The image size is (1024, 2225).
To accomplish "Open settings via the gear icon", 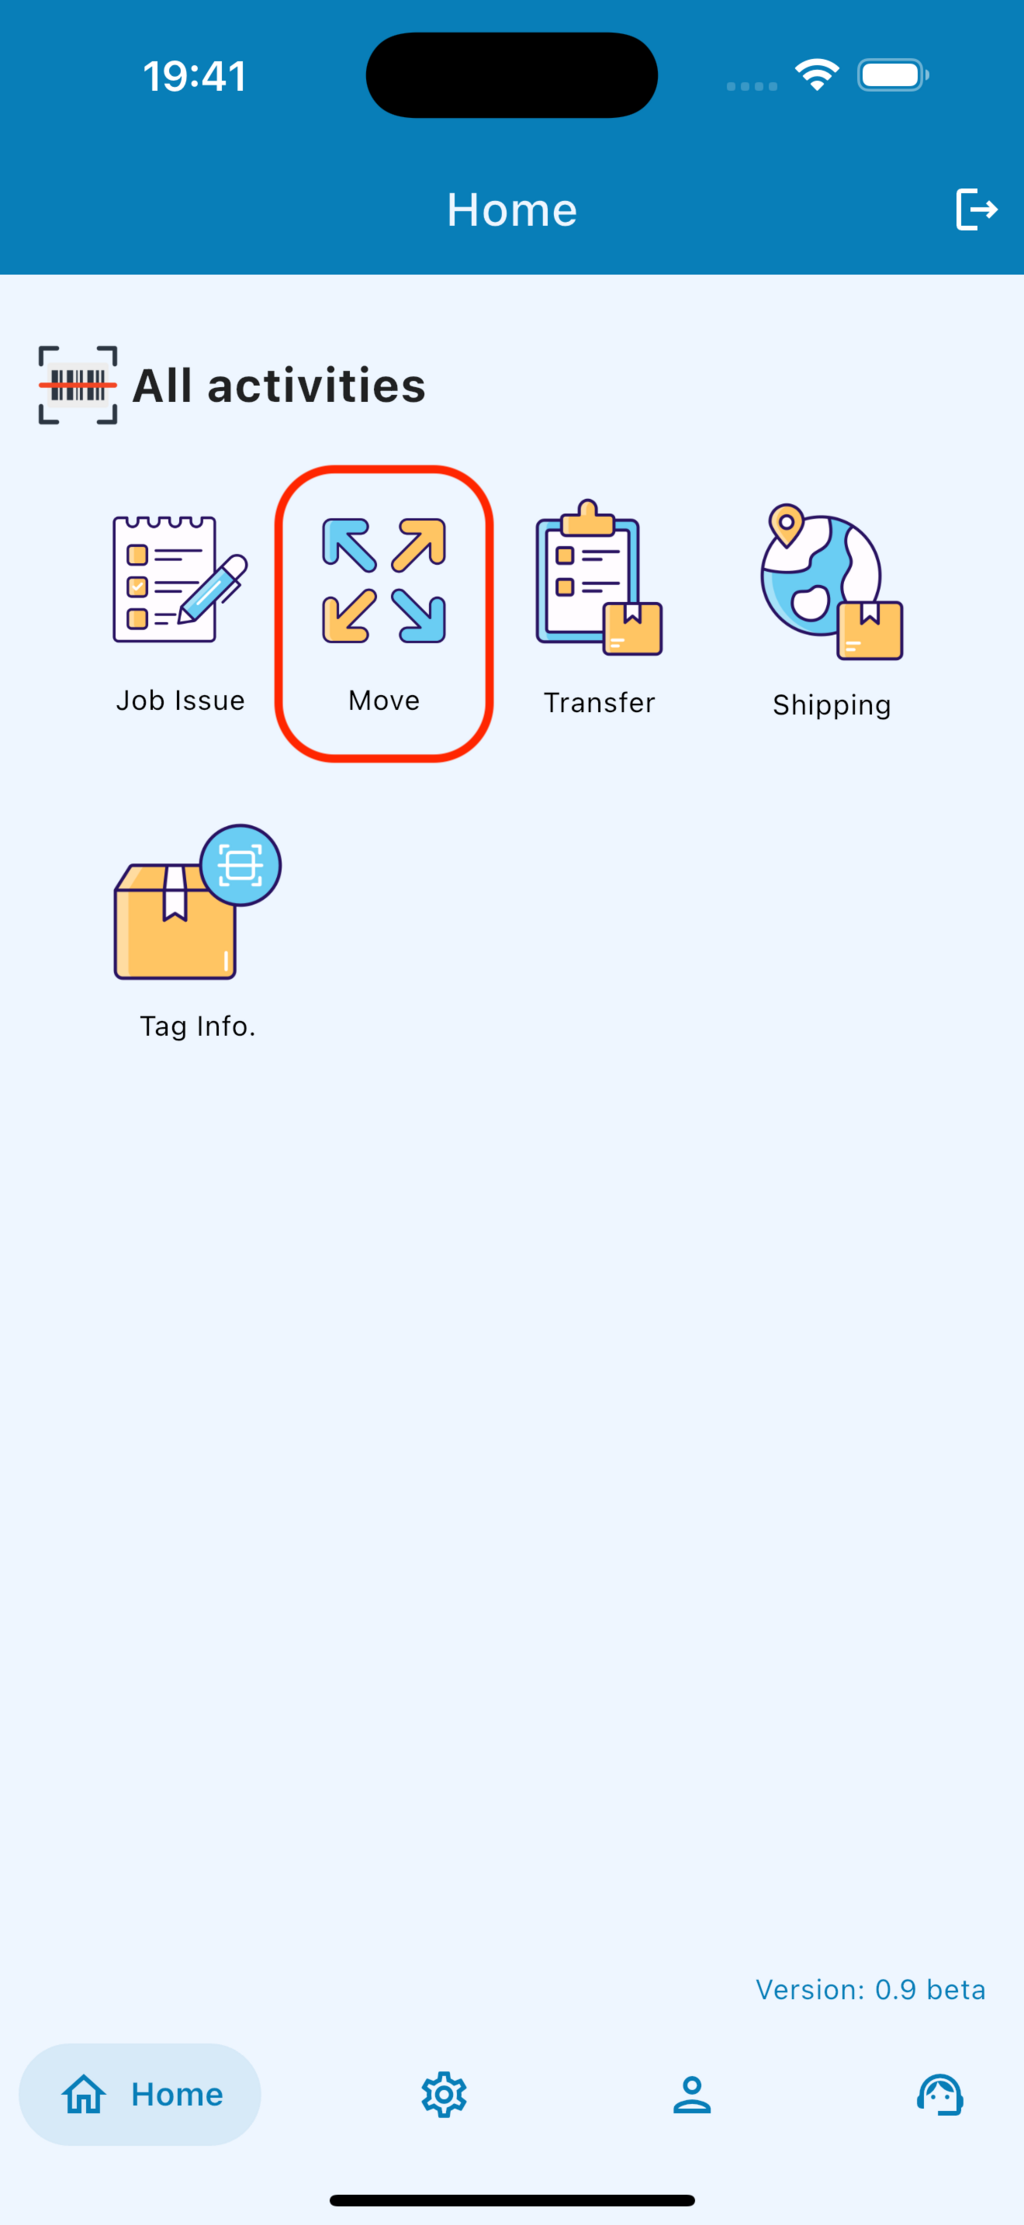I will tap(444, 2094).
